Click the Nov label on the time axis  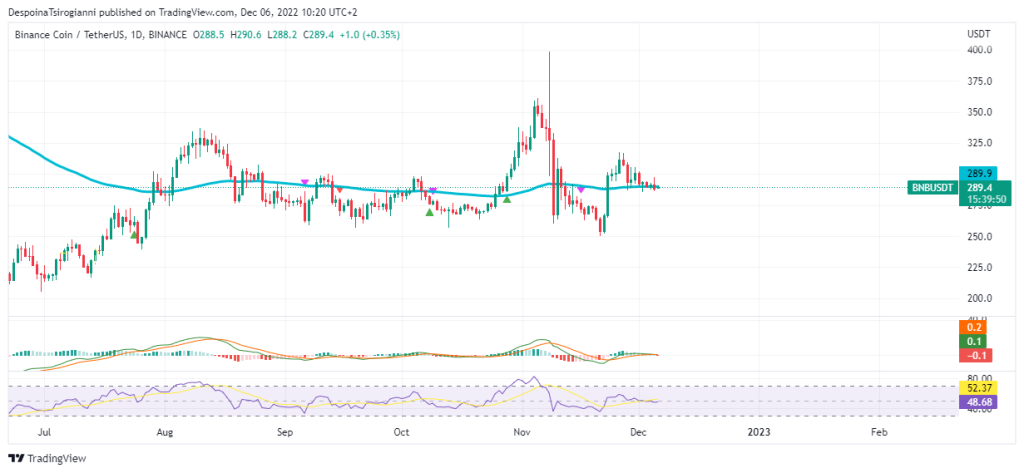521,433
